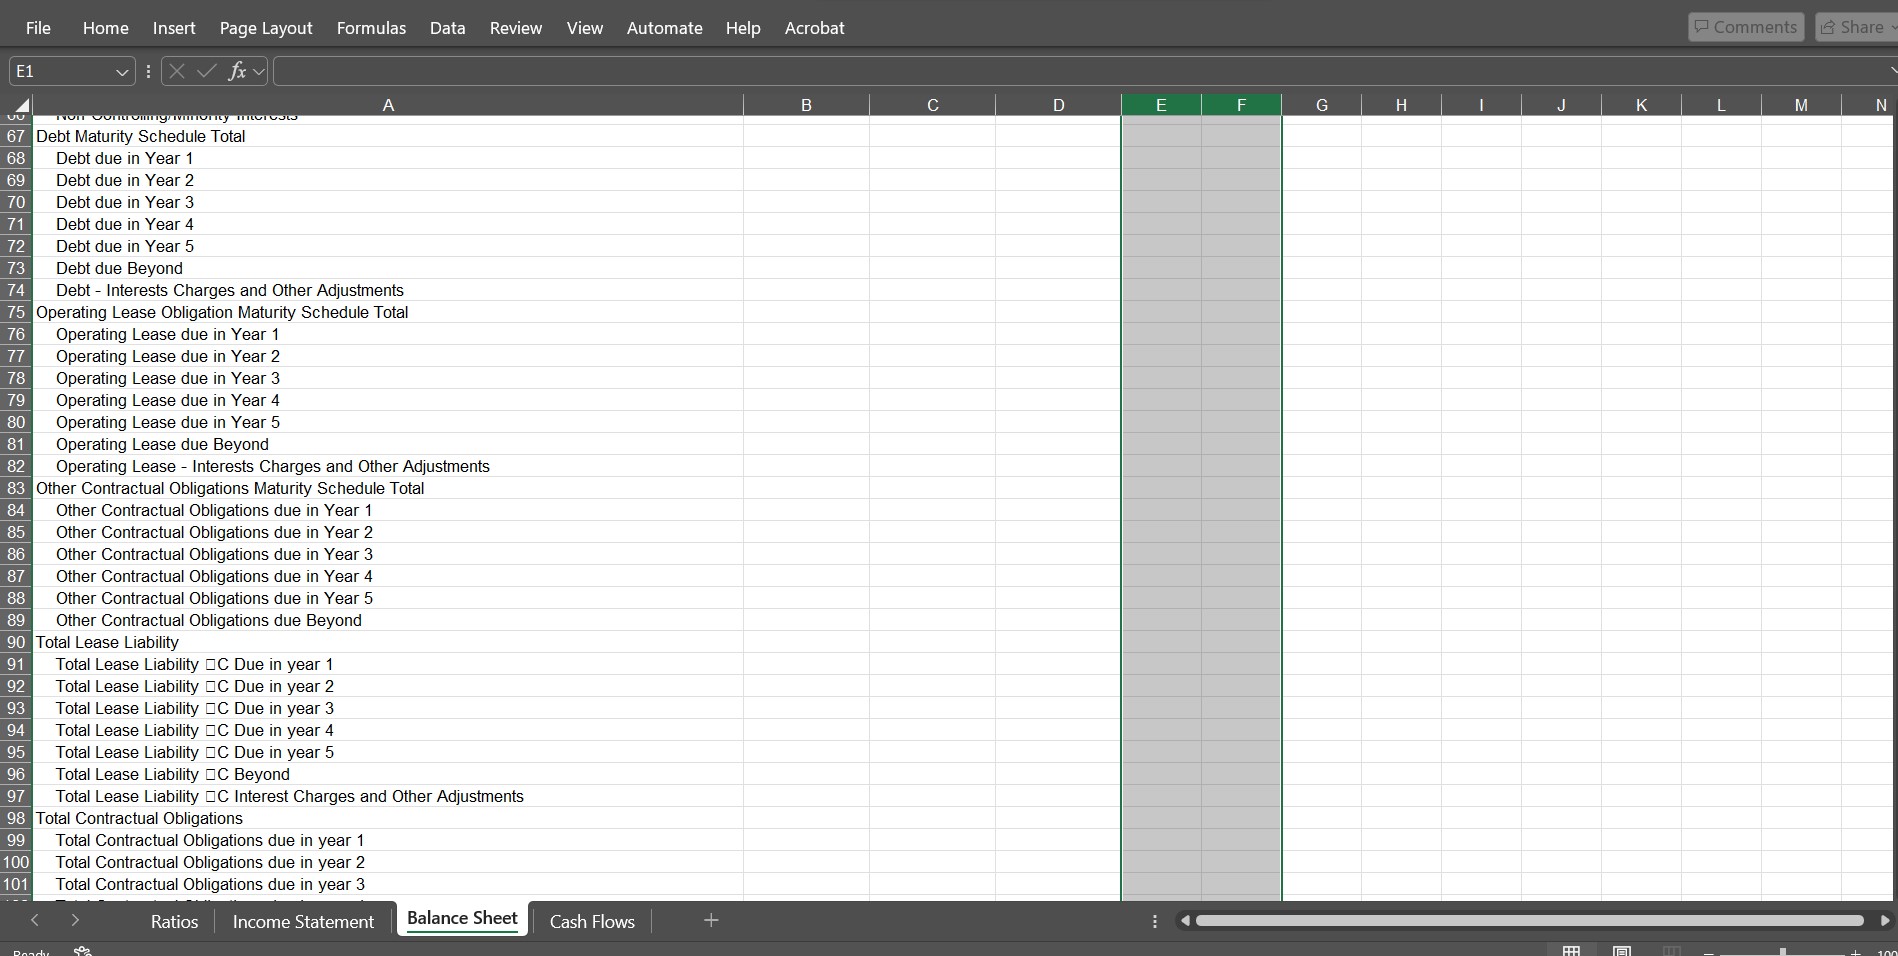This screenshot has height=956, width=1898.
Task: Select column G header
Action: click(1321, 105)
